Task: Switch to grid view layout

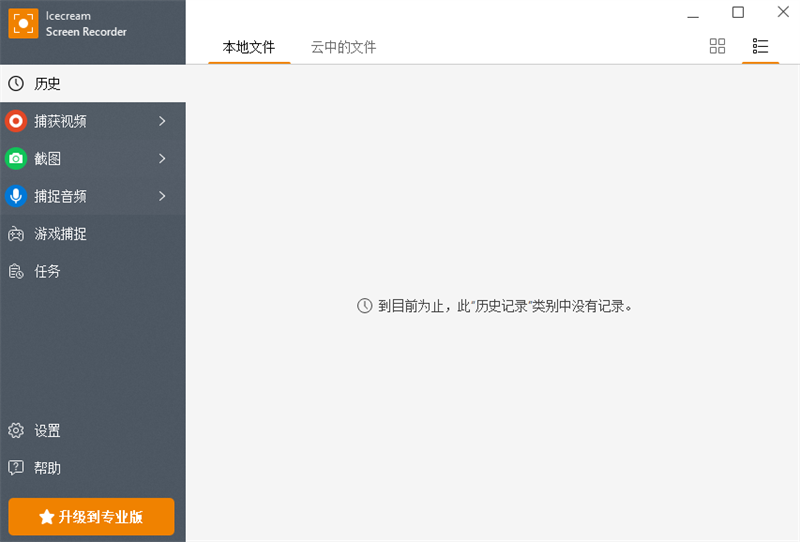Action: point(717,46)
